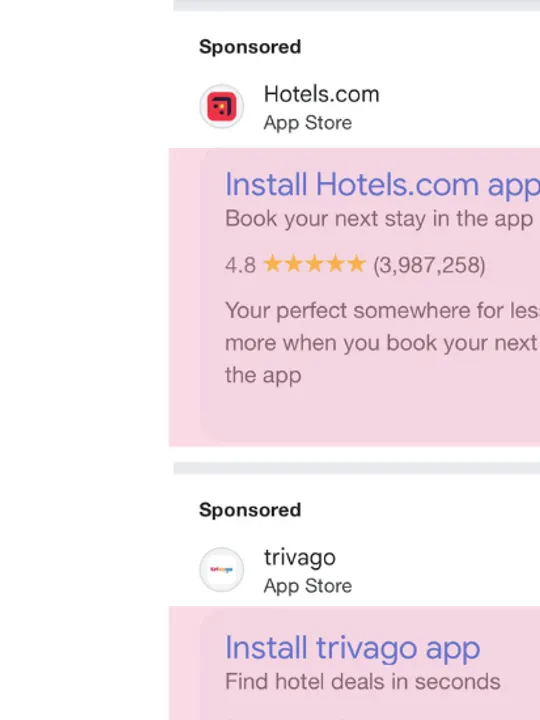Click "Find hotel deals in seconds" tagline
Screen dimensions: 540x720
coord(363,681)
